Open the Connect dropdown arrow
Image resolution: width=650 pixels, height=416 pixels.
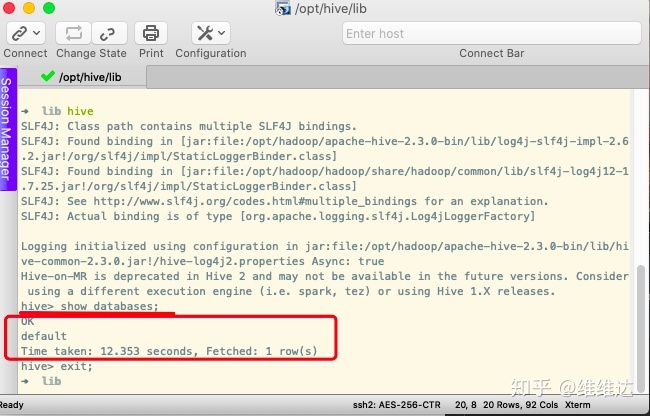click(x=37, y=33)
